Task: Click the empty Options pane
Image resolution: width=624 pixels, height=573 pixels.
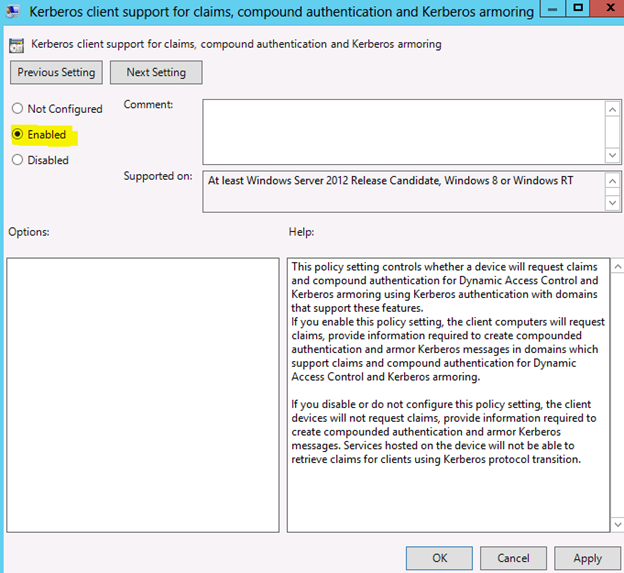Action: pyautogui.click(x=143, y=395)
